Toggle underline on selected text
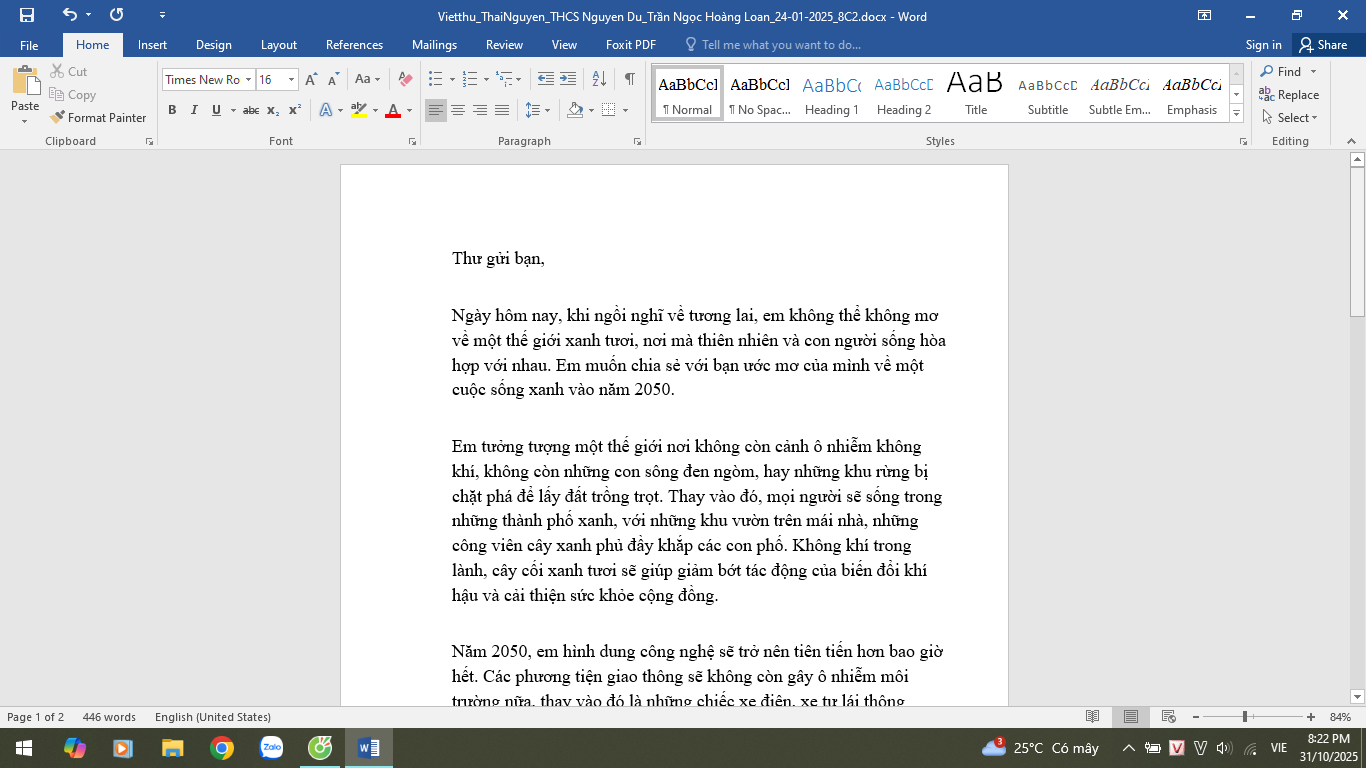Image resolution: width=1366 pixels, height=768 pixels. coord(216,110)
